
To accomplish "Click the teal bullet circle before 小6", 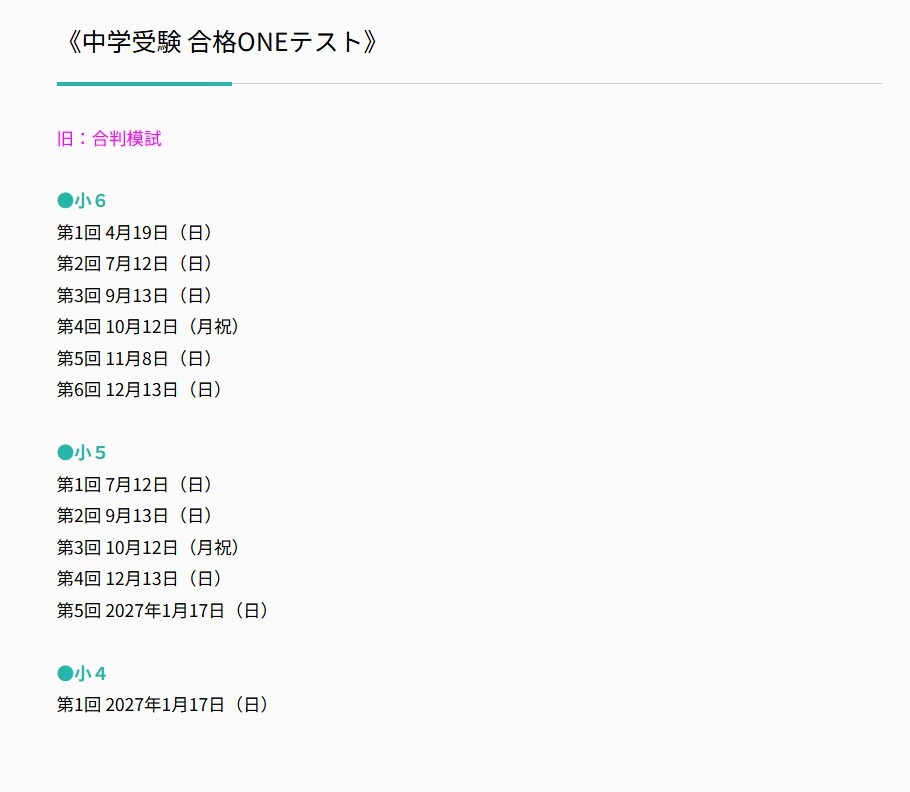I will tap(65, 201).
